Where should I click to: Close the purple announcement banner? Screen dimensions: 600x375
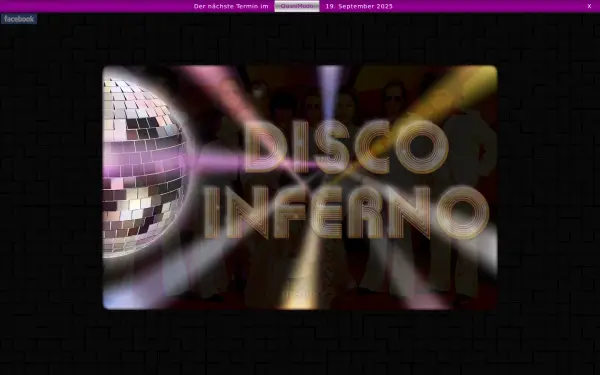pos(589,6)
